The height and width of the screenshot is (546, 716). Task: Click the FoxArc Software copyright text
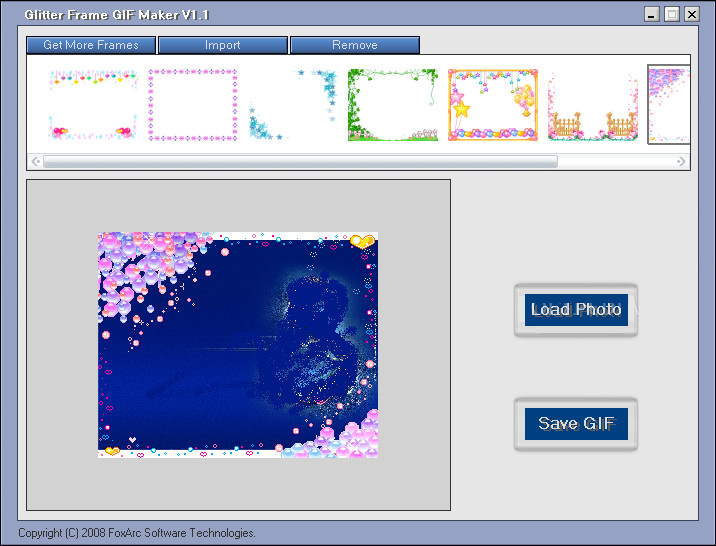tap(137, 533)
